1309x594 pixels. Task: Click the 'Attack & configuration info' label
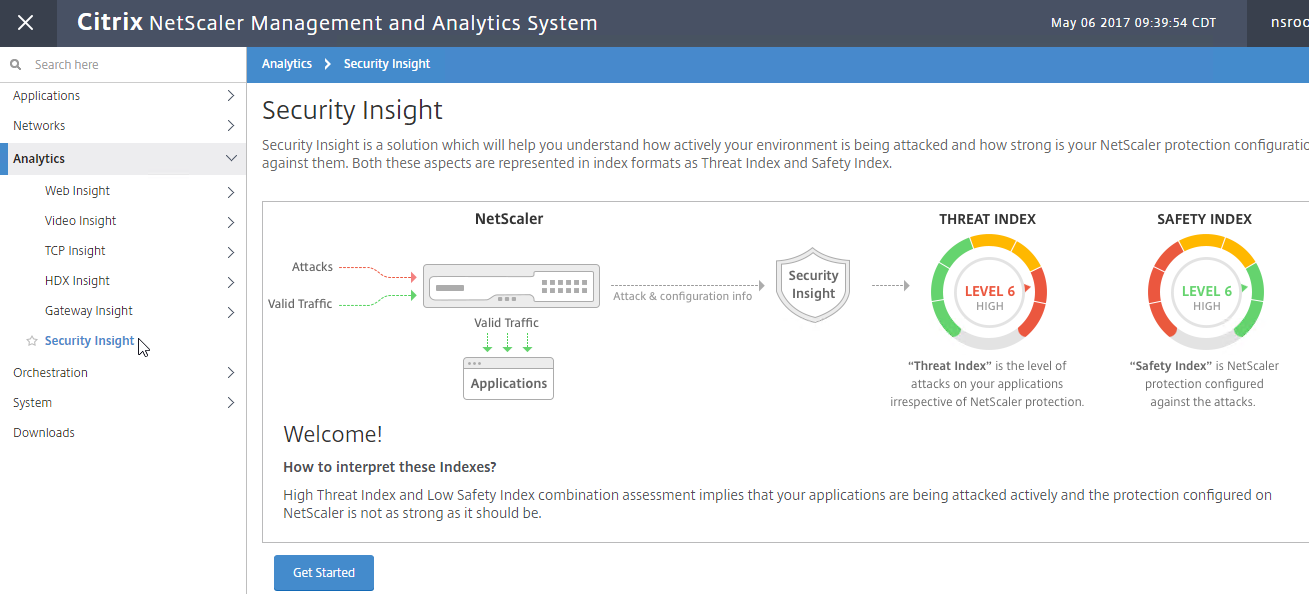pos(682,296)
